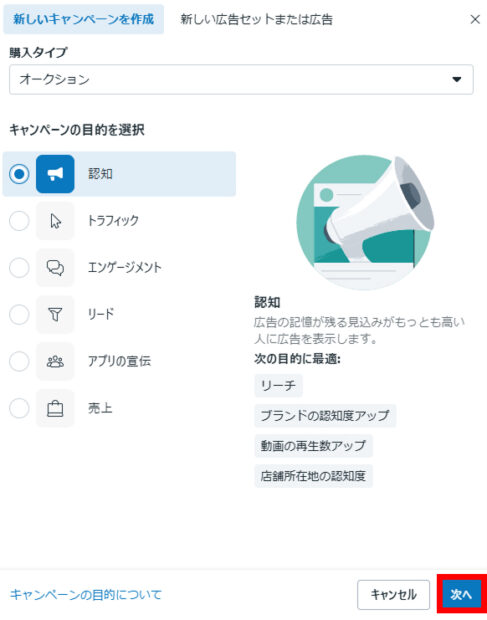Click the 認知 objective label text
This screenshot has height=620, width=487.
[100, 174]
